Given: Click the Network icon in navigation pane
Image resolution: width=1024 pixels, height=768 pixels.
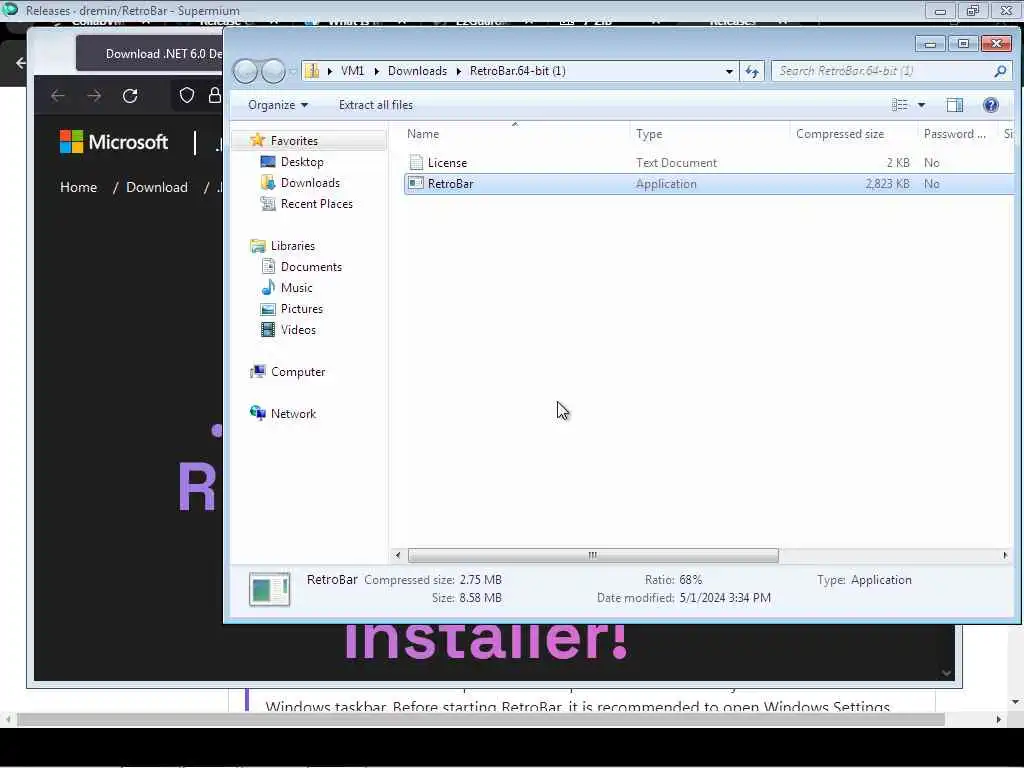Looking at the screenshot, I should click(x=258, y=413).
